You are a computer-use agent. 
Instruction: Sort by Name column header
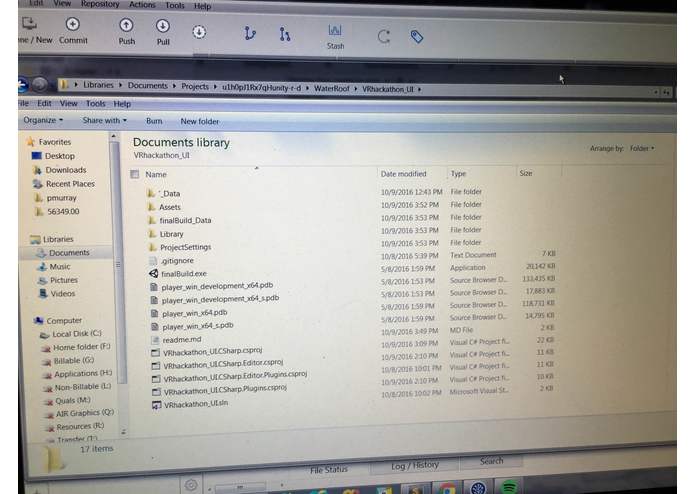coord(156,174)
